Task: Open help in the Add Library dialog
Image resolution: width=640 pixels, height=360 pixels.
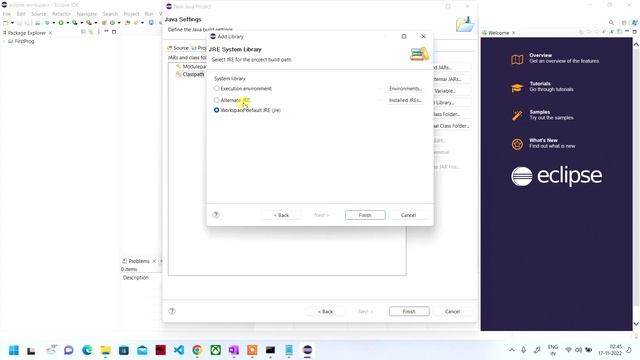Action: click(x=216, y=215)
